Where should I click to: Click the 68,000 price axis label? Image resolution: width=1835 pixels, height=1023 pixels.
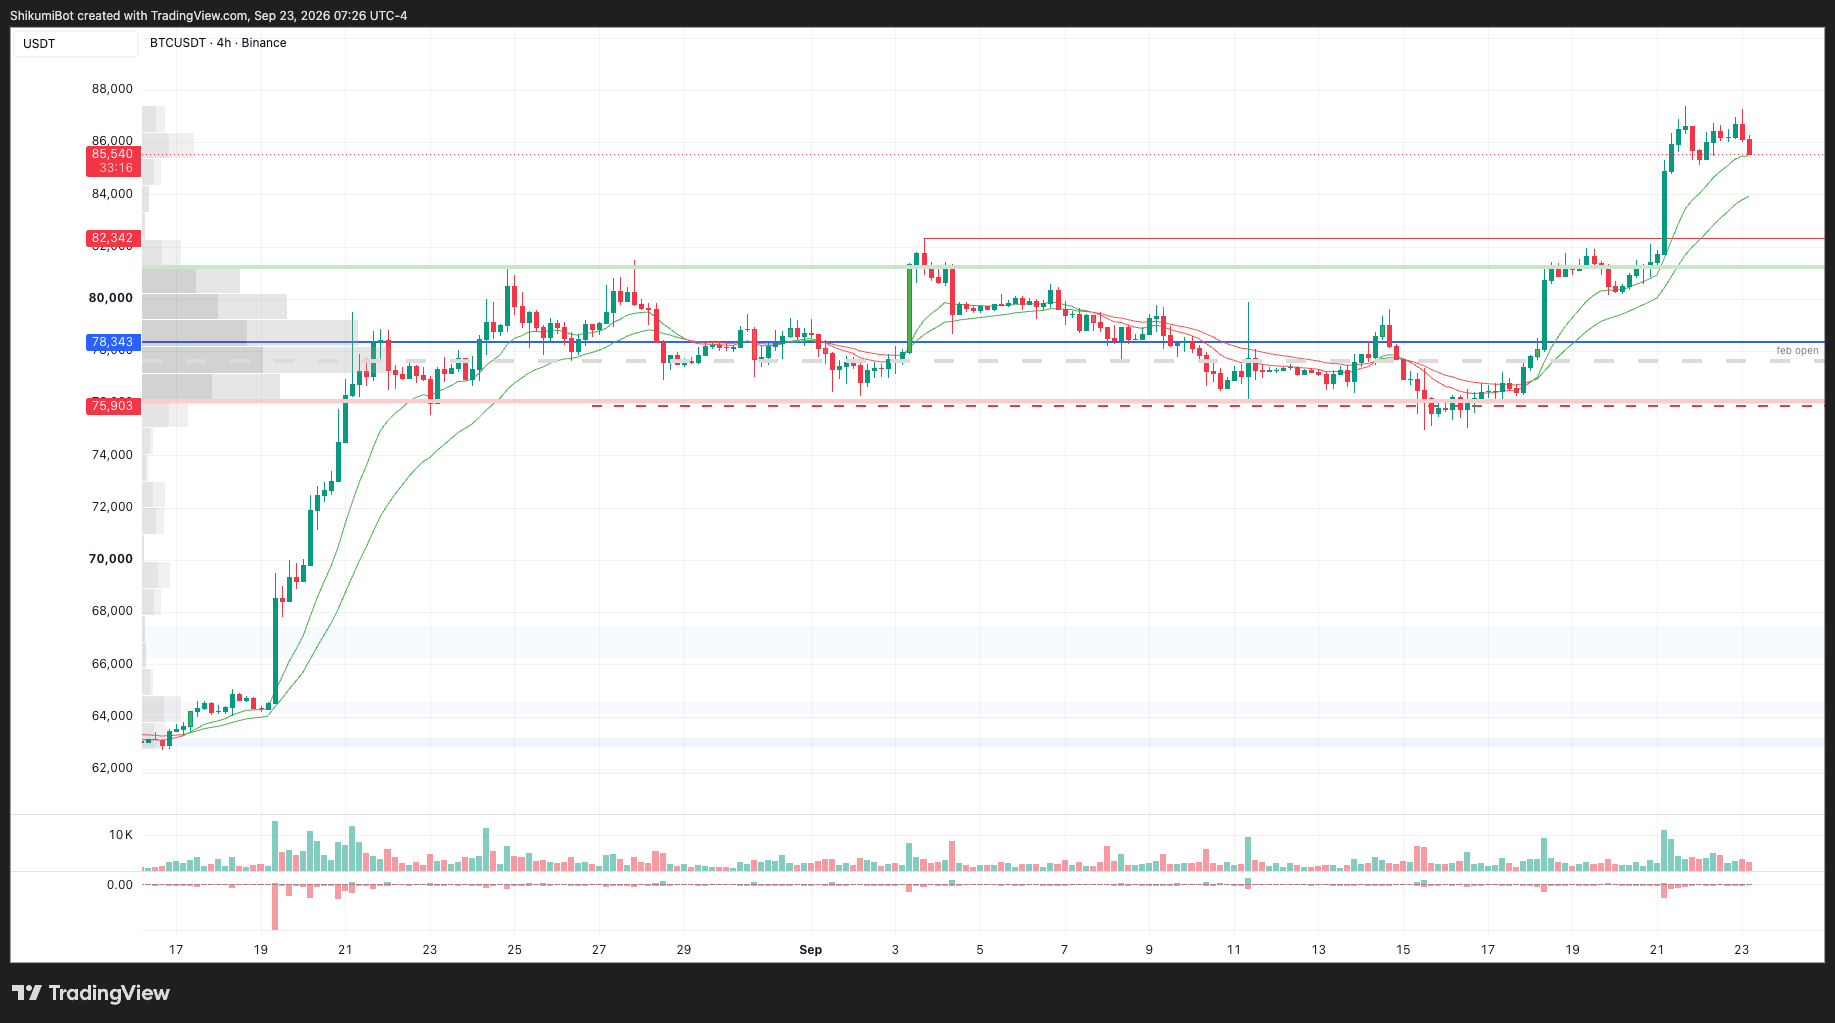tap(112, 611)
